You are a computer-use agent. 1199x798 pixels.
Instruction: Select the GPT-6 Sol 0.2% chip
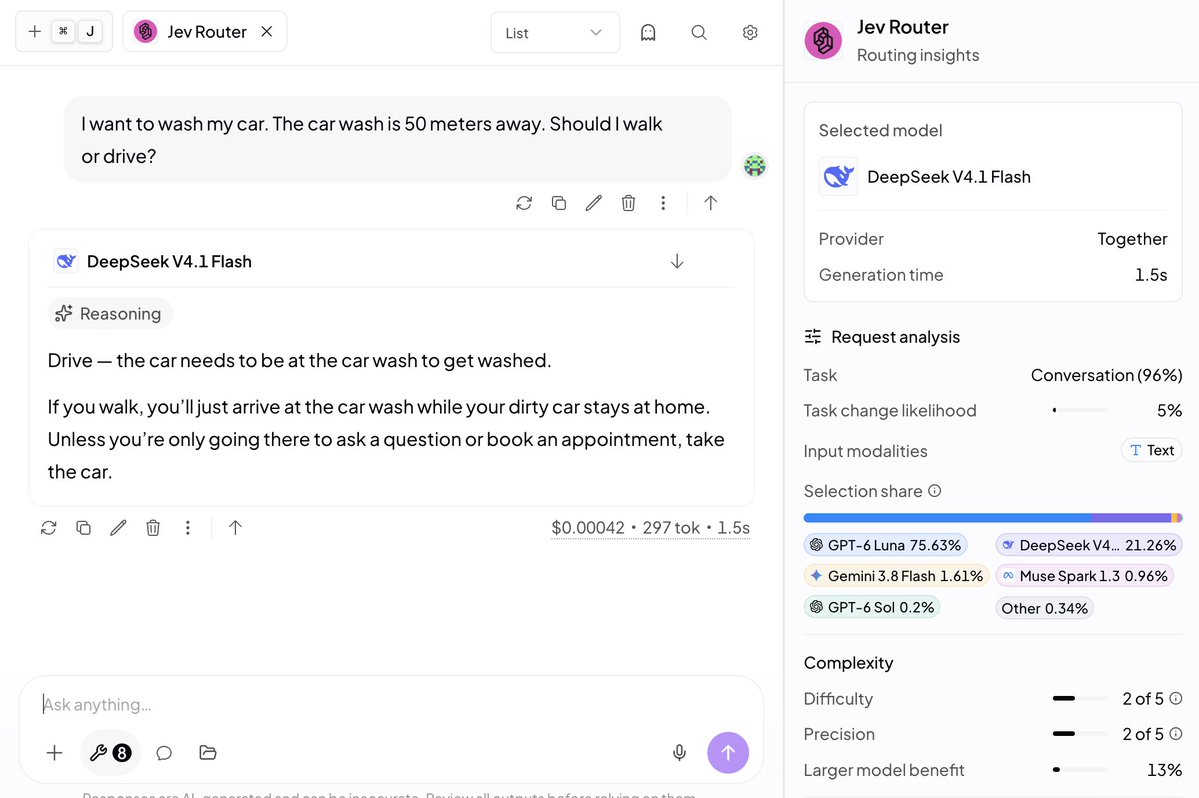tap(872, 607)
